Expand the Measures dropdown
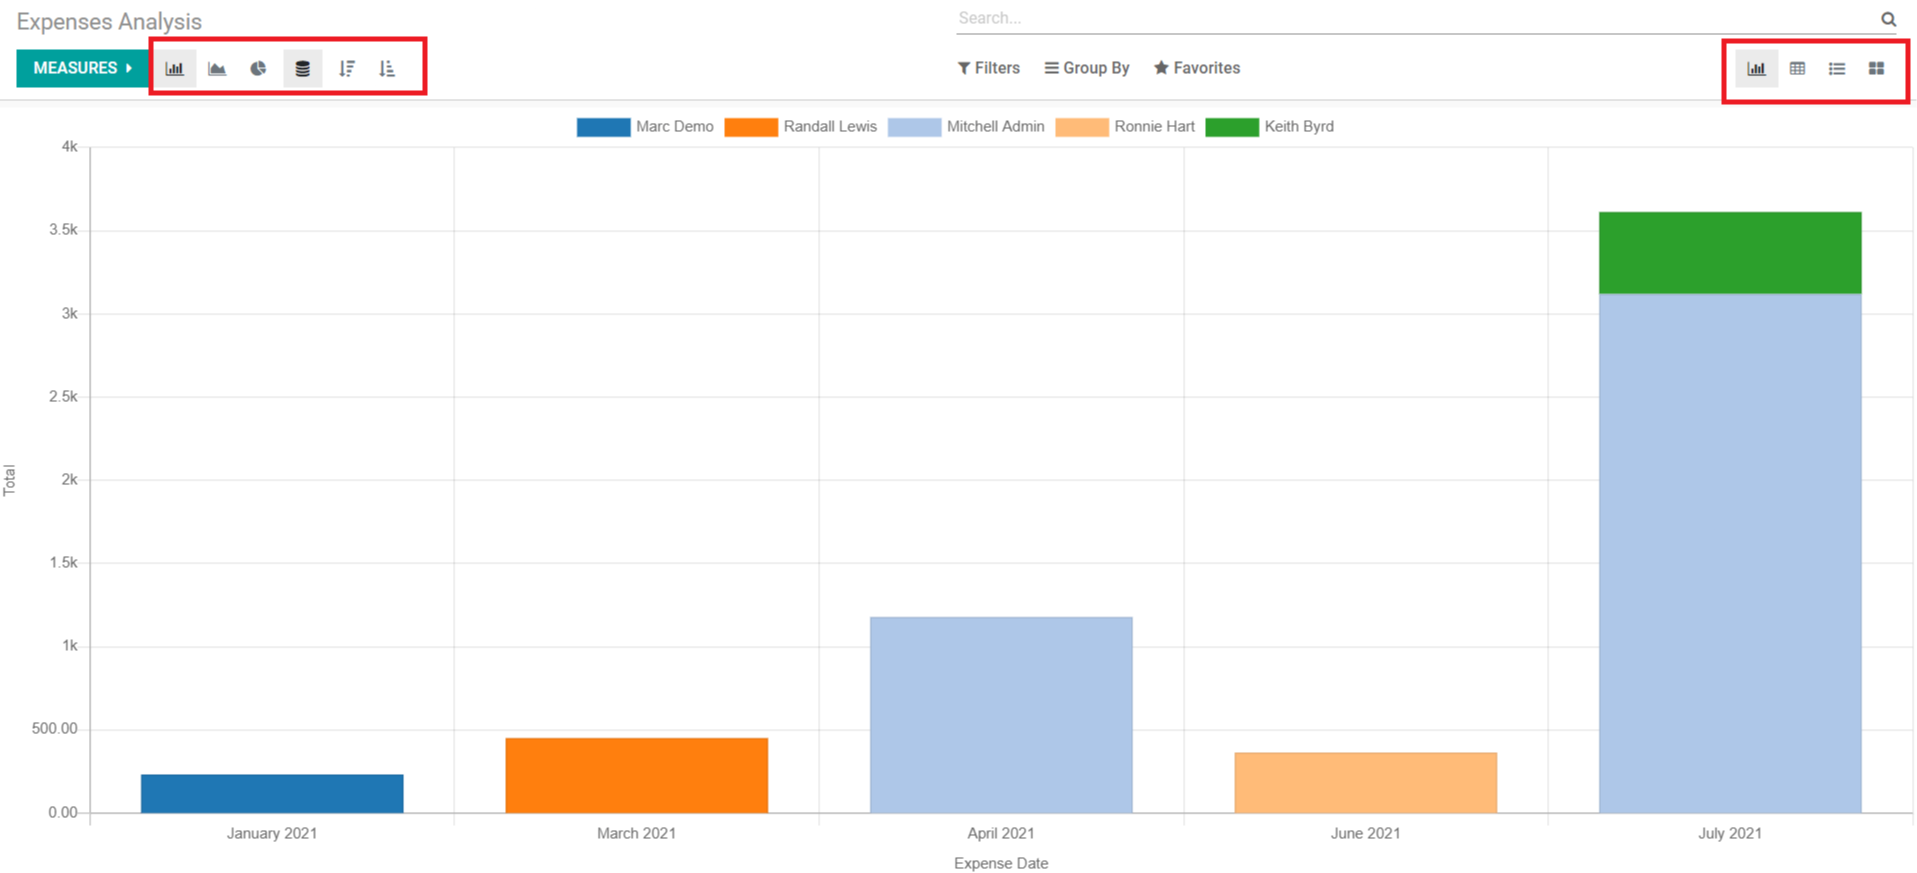This screenshot has width=1917, height=873. tap(82, 68)
